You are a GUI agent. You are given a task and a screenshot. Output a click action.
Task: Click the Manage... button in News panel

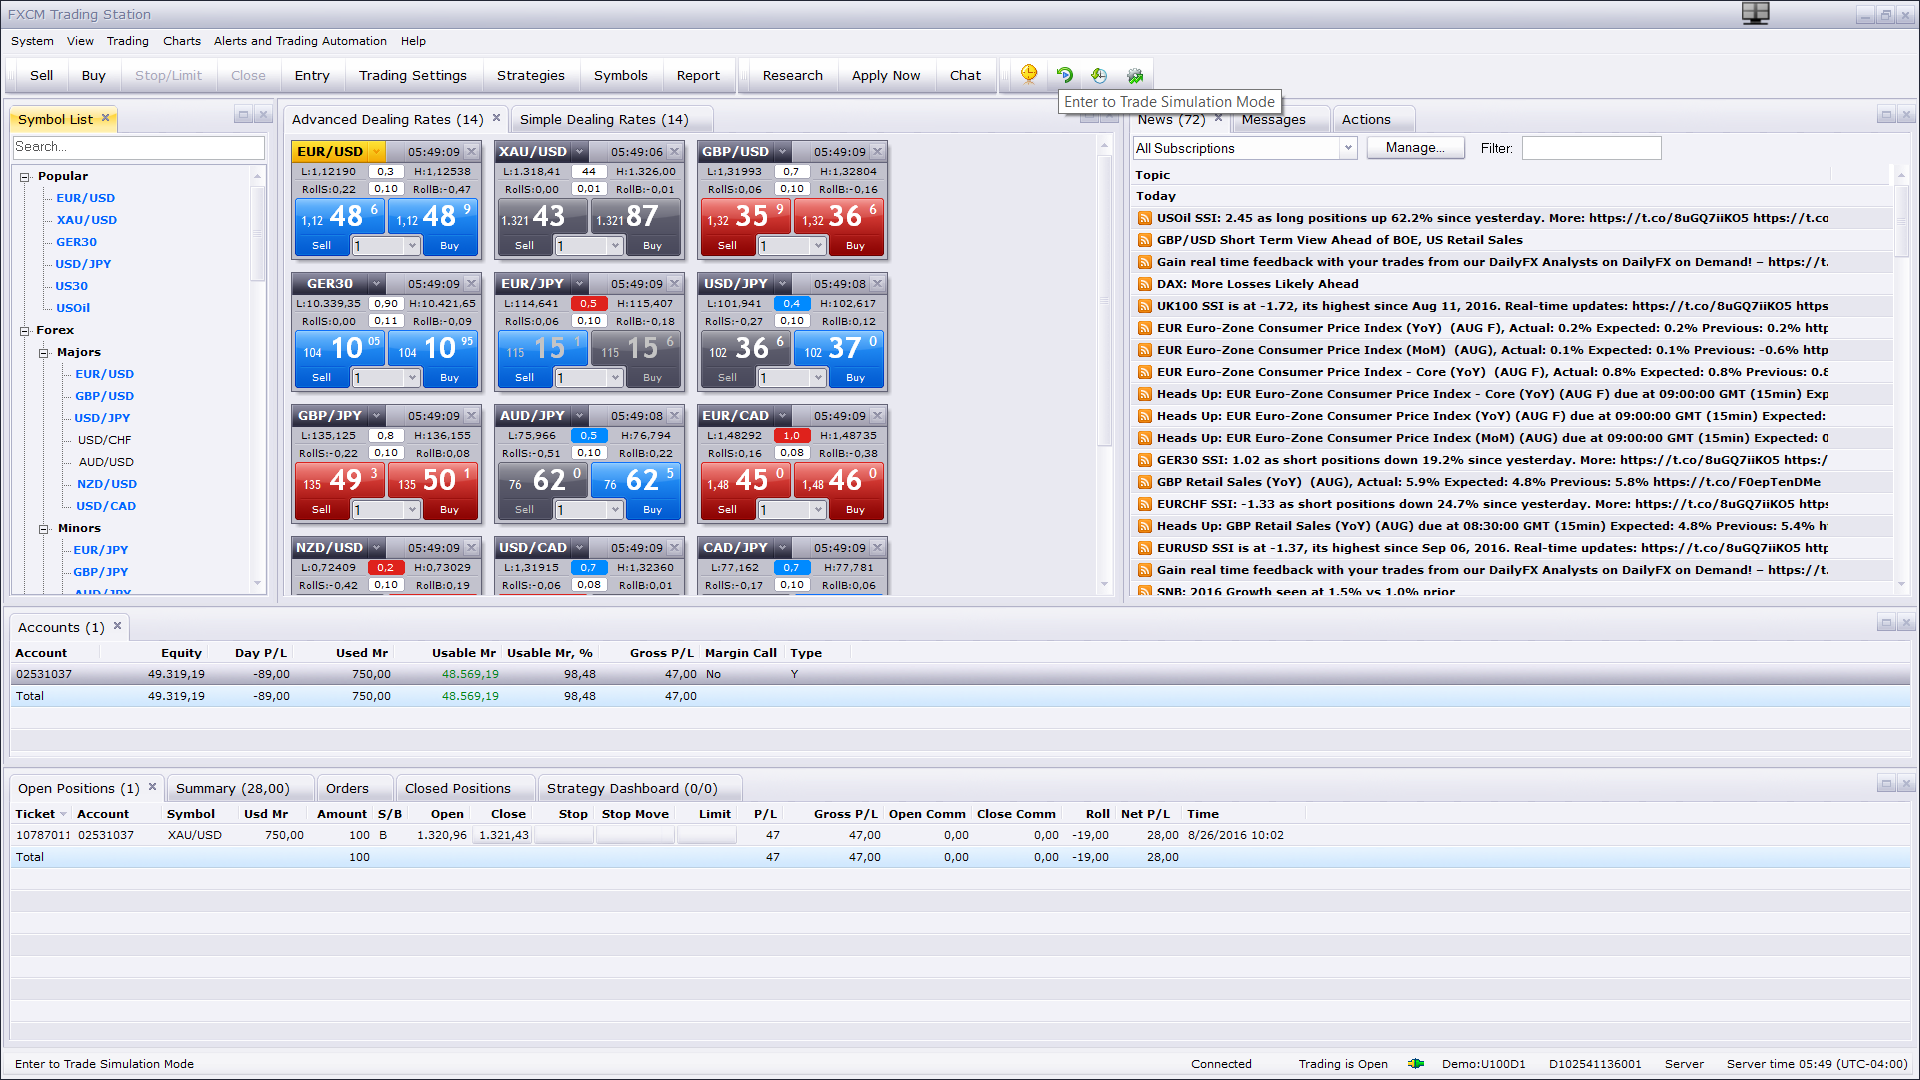1415,148
